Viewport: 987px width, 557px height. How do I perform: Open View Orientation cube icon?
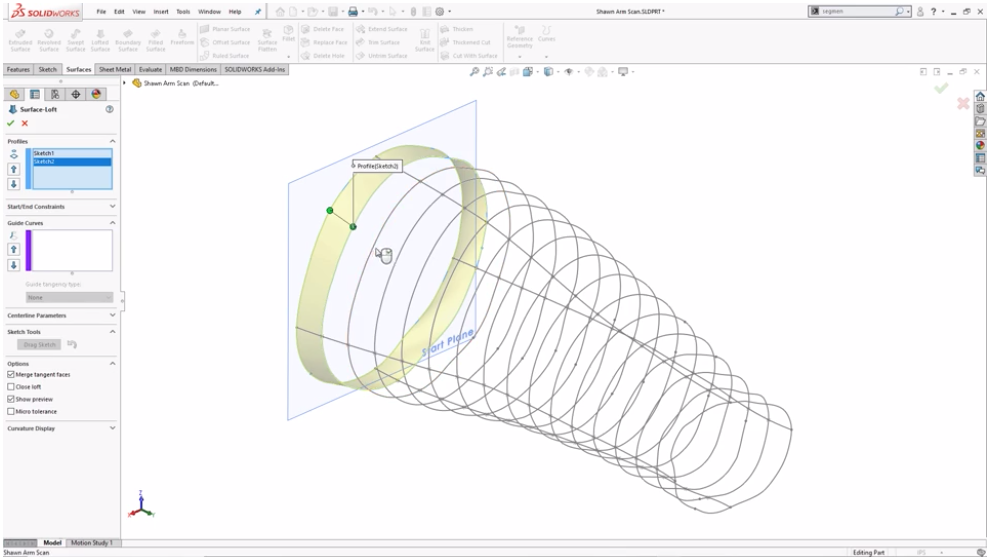click(x=527, y=72)
